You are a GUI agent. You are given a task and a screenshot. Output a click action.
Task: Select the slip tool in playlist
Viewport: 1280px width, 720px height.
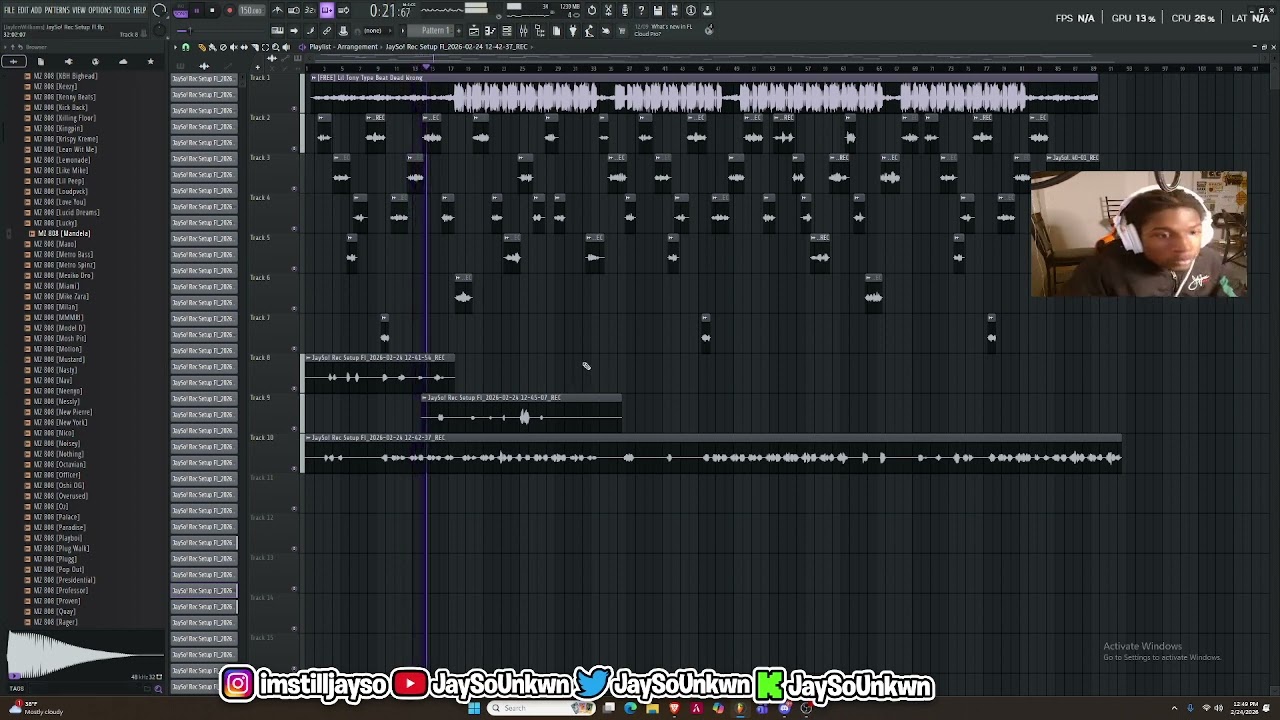point(244,47)
